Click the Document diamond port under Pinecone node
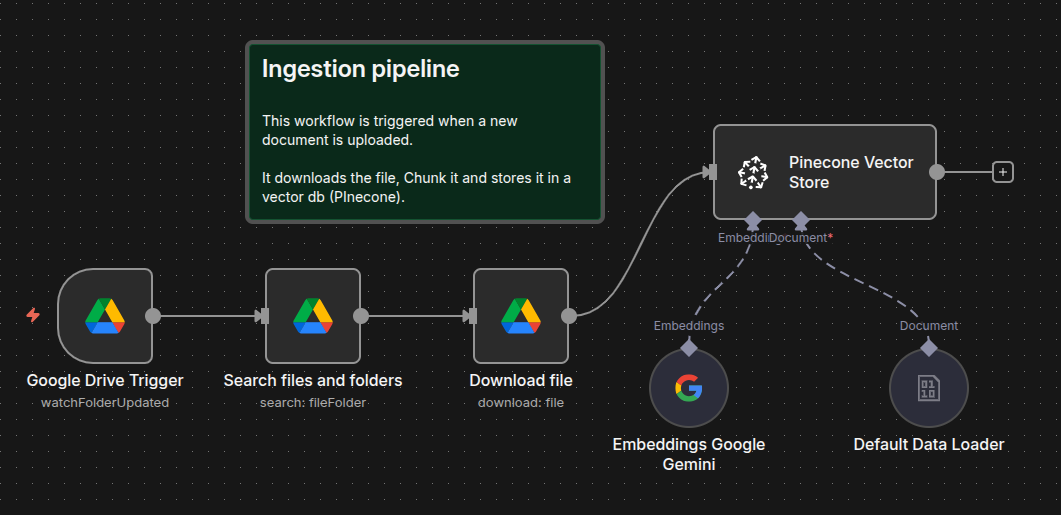The image size is (1061, 515). [800, 219]
